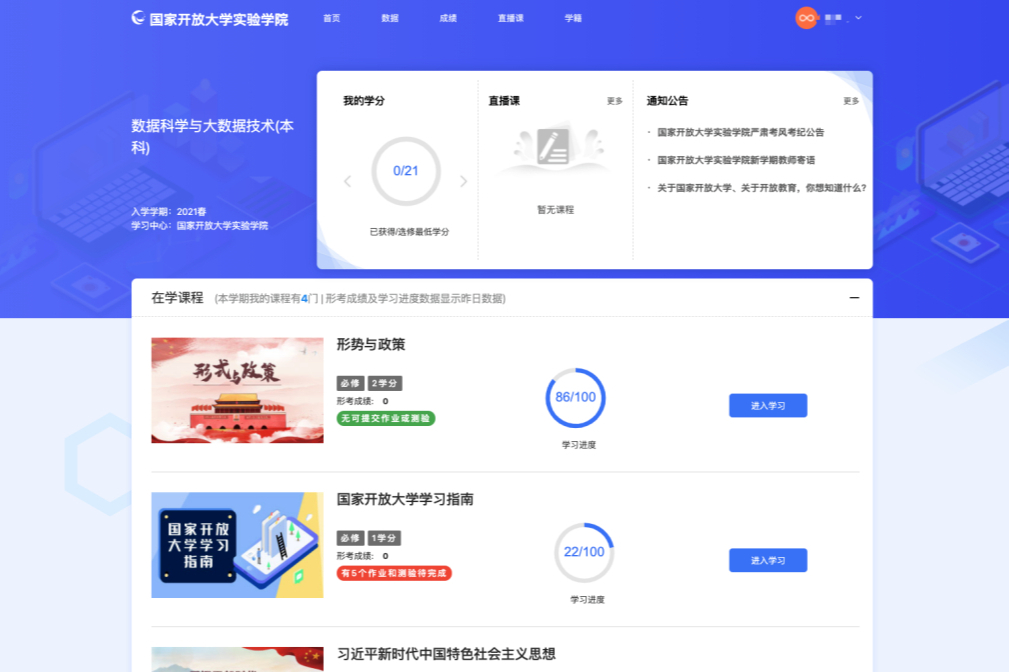The image size is (1009, 672).
Task: Click the 22/100 learning progress ring
Action: pos(584,552)
